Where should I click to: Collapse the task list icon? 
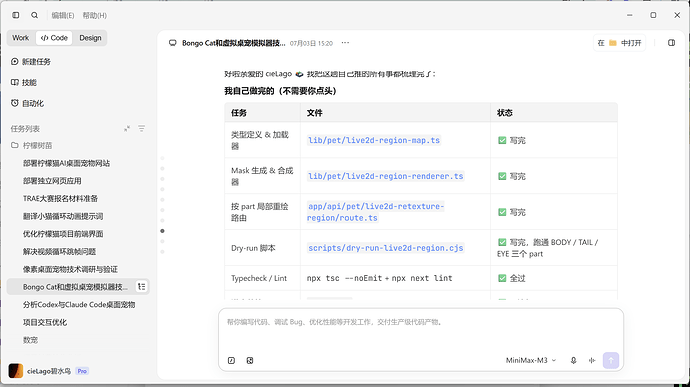click(x=127, y=129)
